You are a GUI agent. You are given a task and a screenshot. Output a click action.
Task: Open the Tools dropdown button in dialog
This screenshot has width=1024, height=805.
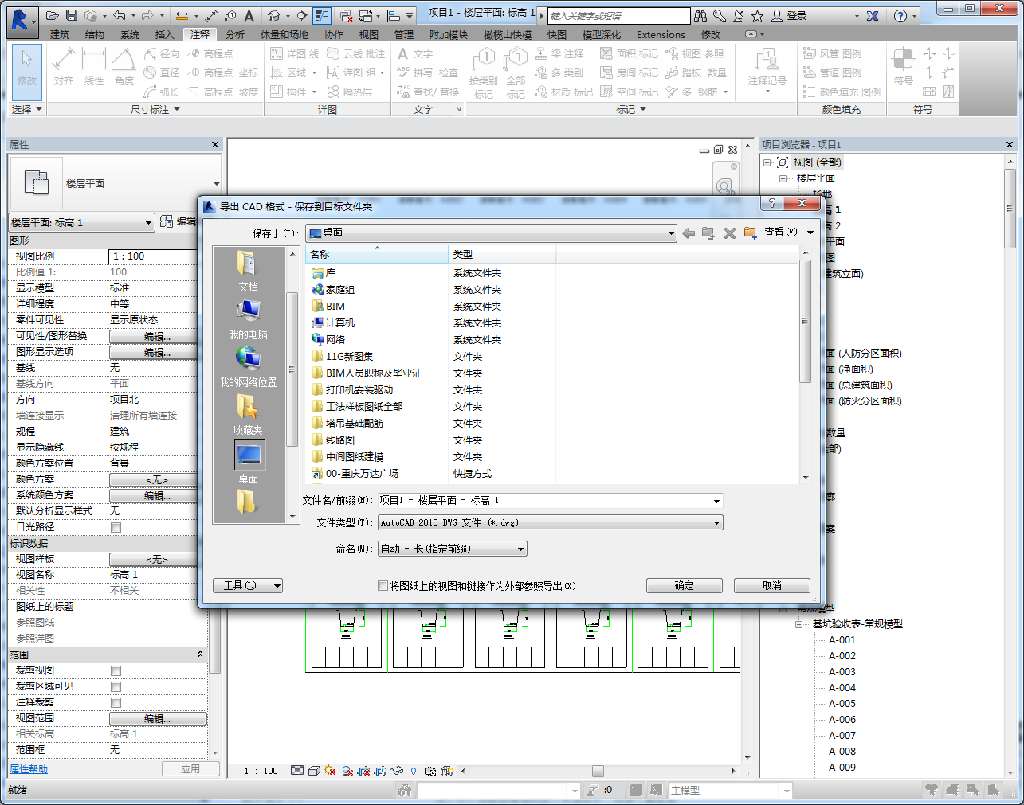pos(248,586)
